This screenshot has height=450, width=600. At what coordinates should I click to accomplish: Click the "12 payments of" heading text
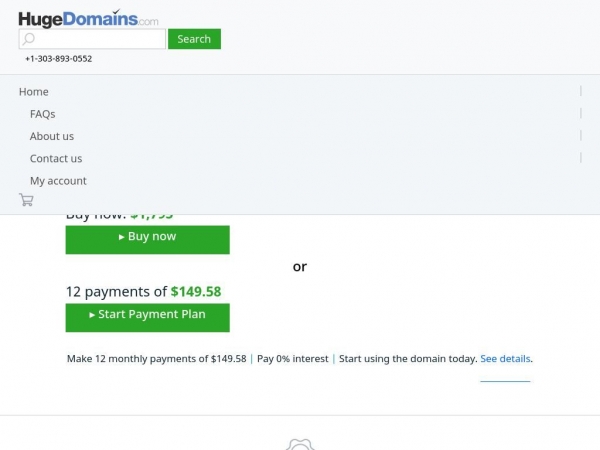coord(116,292)
